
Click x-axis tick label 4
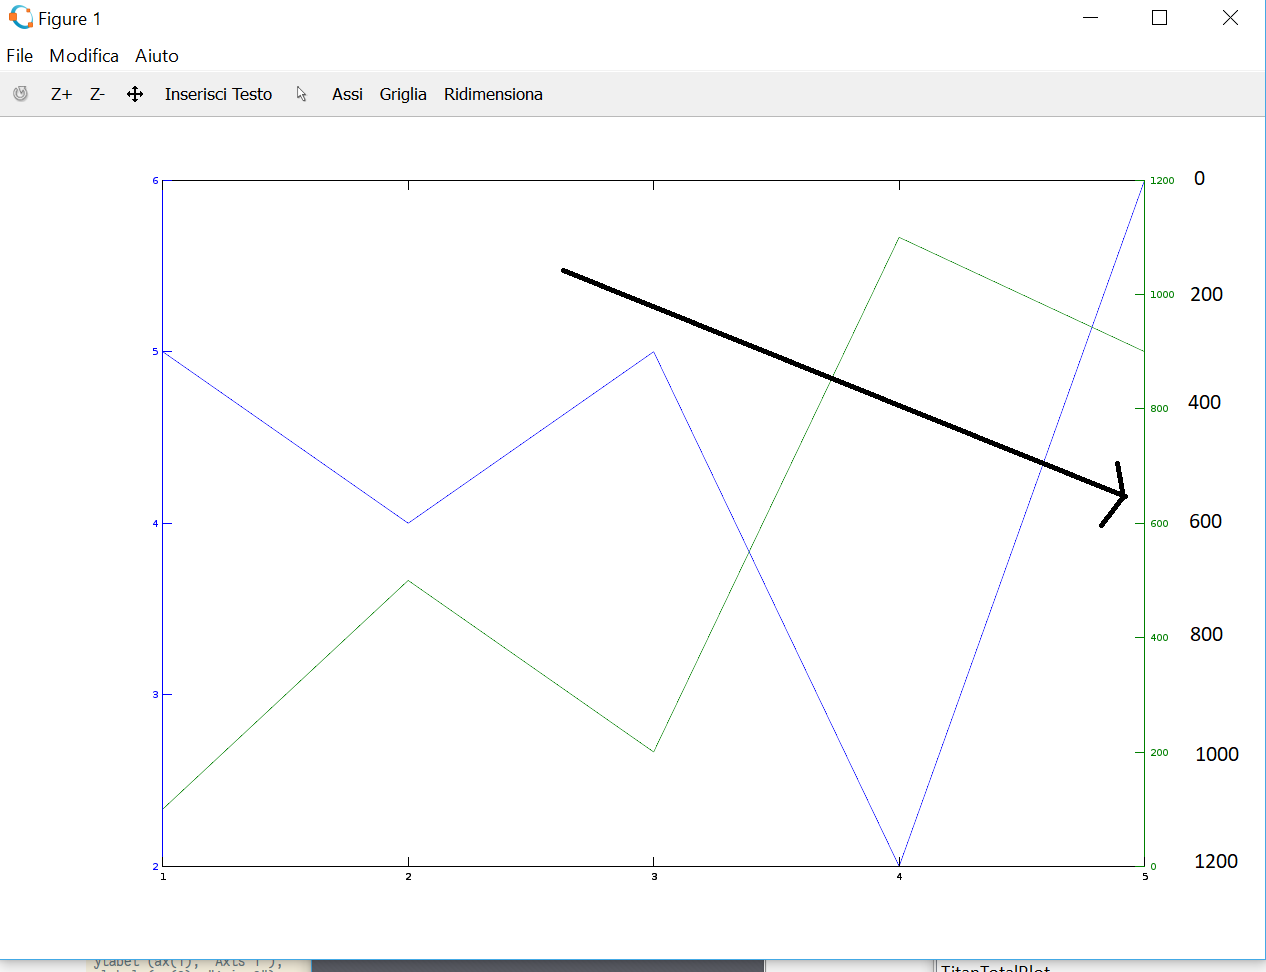pos(899,877)
